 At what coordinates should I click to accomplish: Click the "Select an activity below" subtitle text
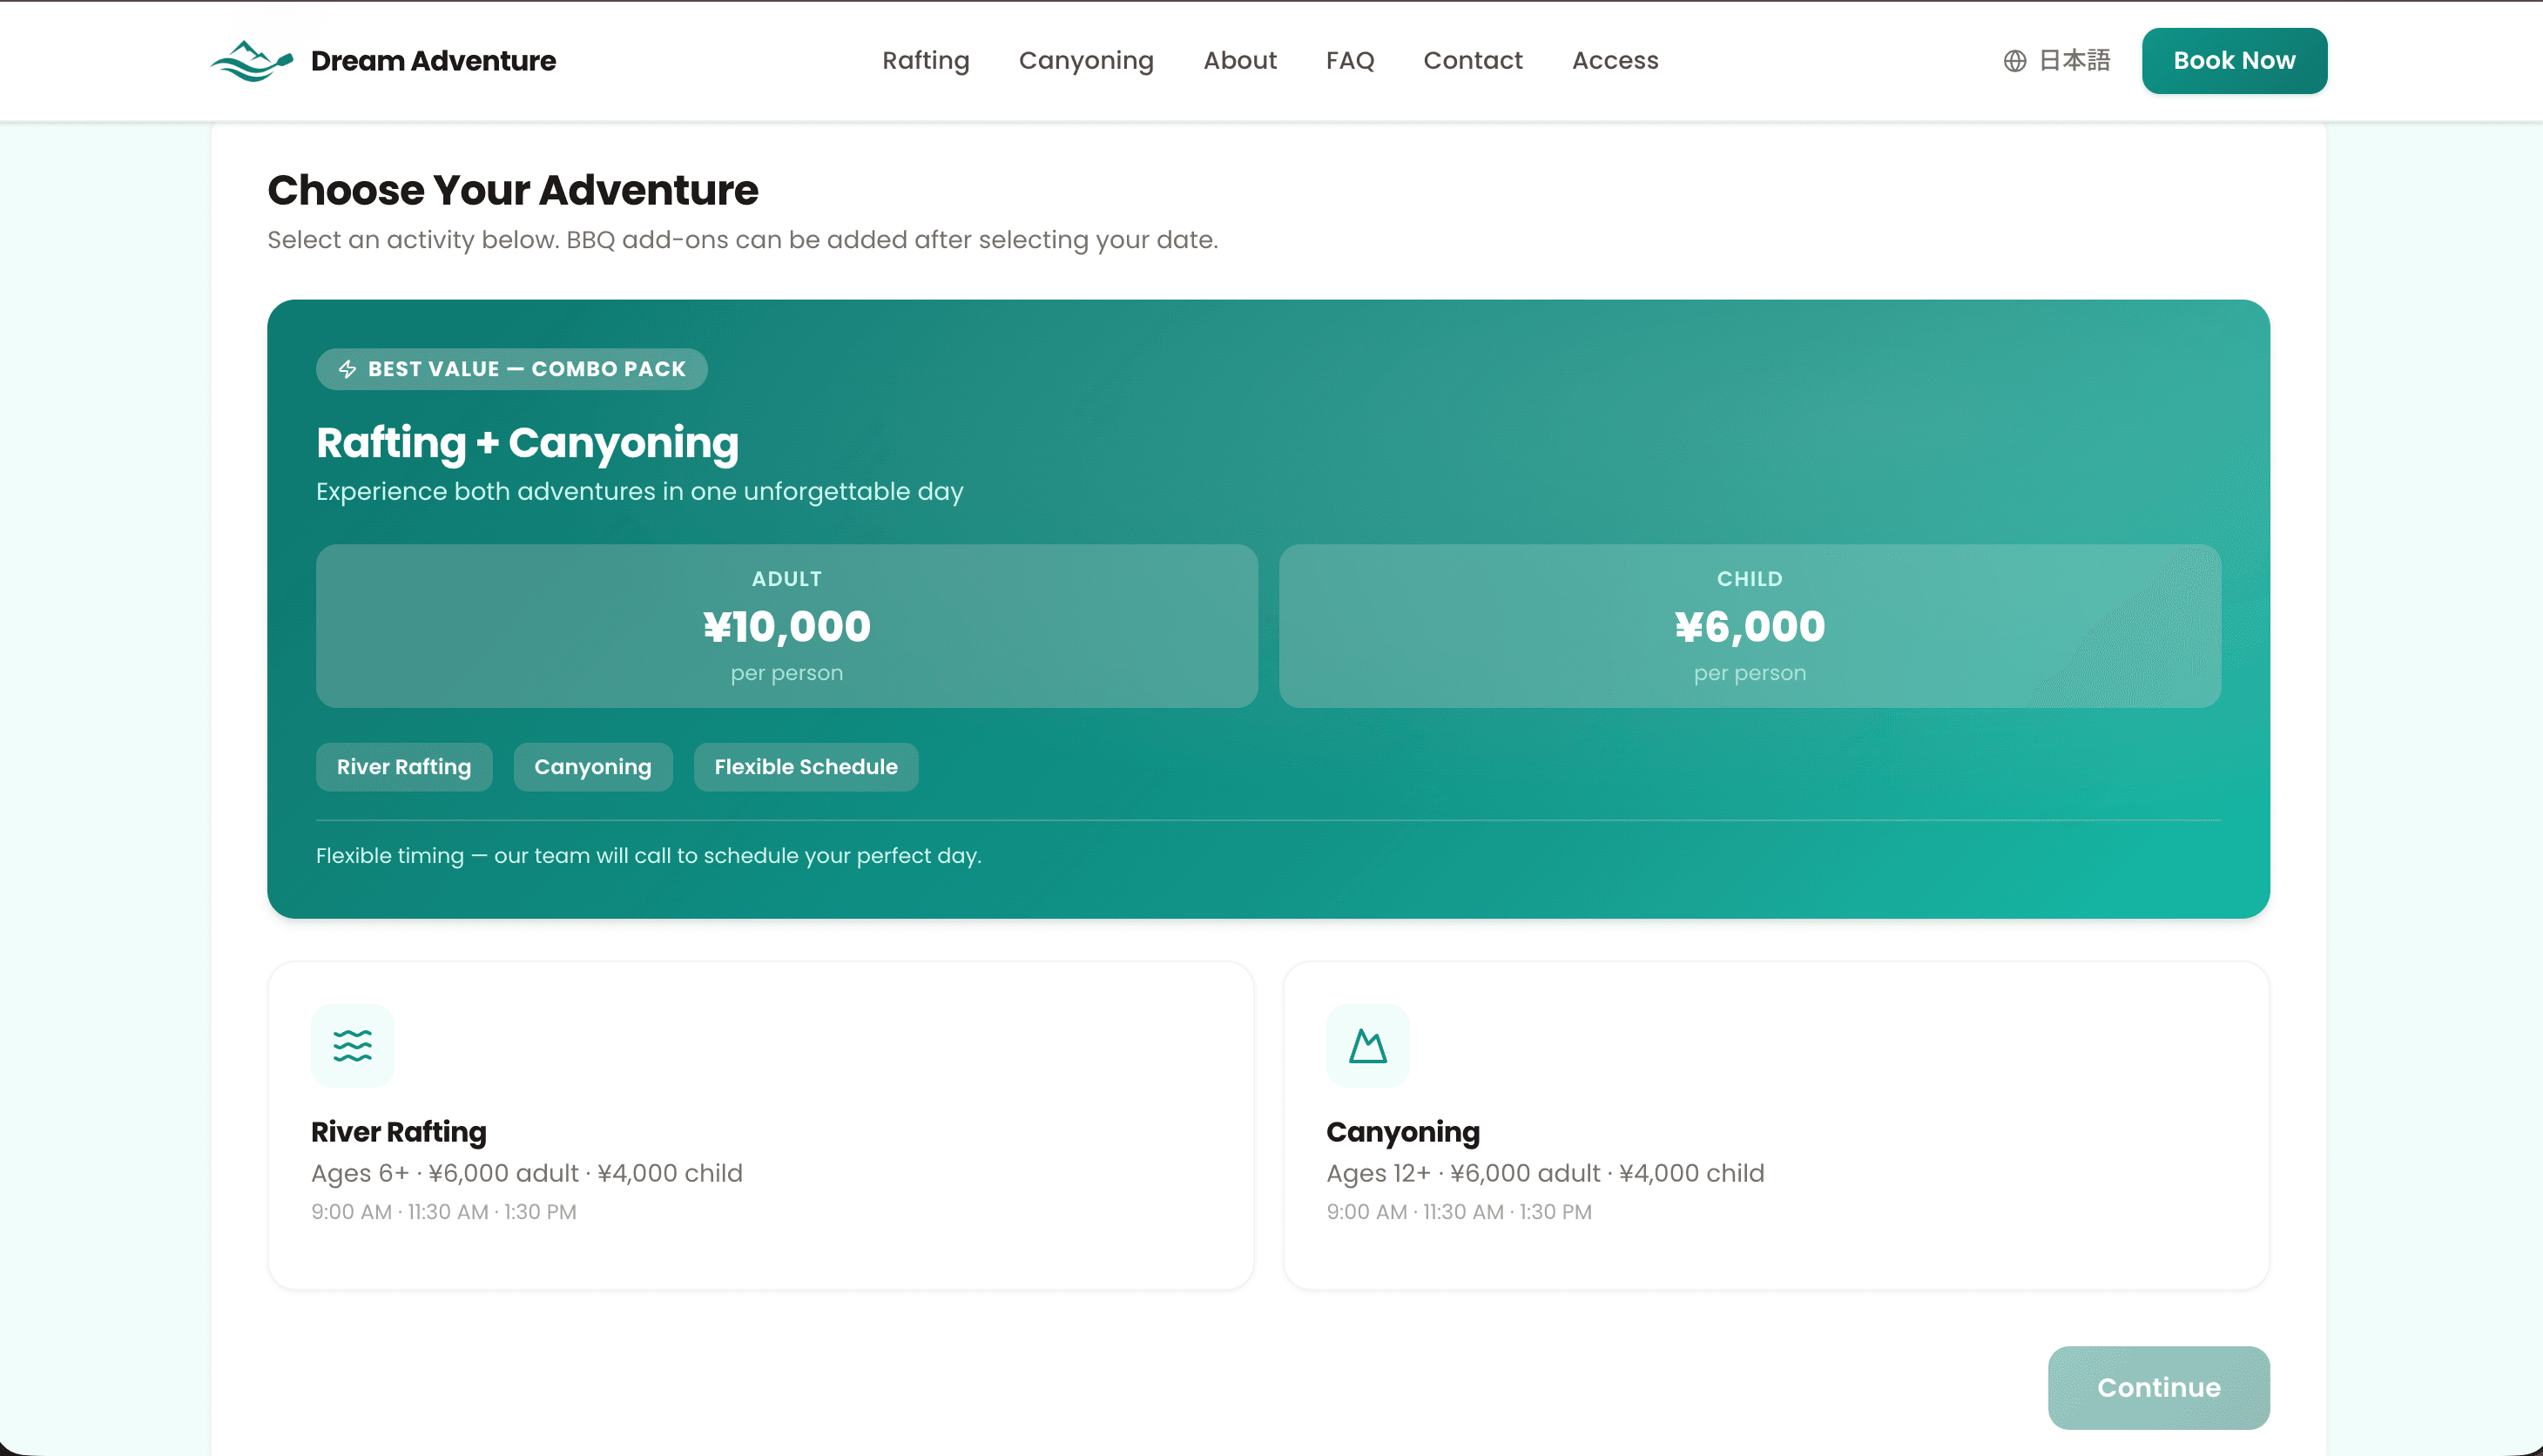pyautogui.click(x=742, y=240)
